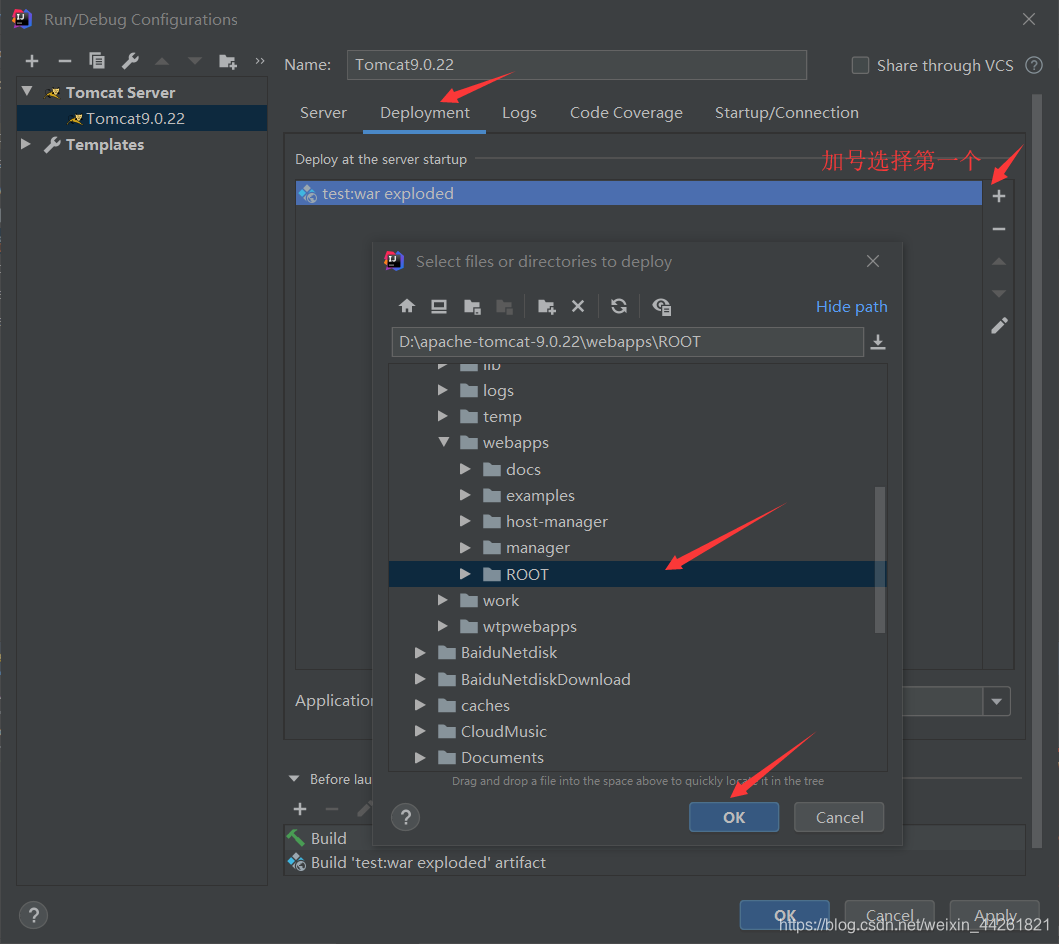The image size is (1059, 944).
Task: Collapse Before launch section triangle
Action: click(294, 779)
